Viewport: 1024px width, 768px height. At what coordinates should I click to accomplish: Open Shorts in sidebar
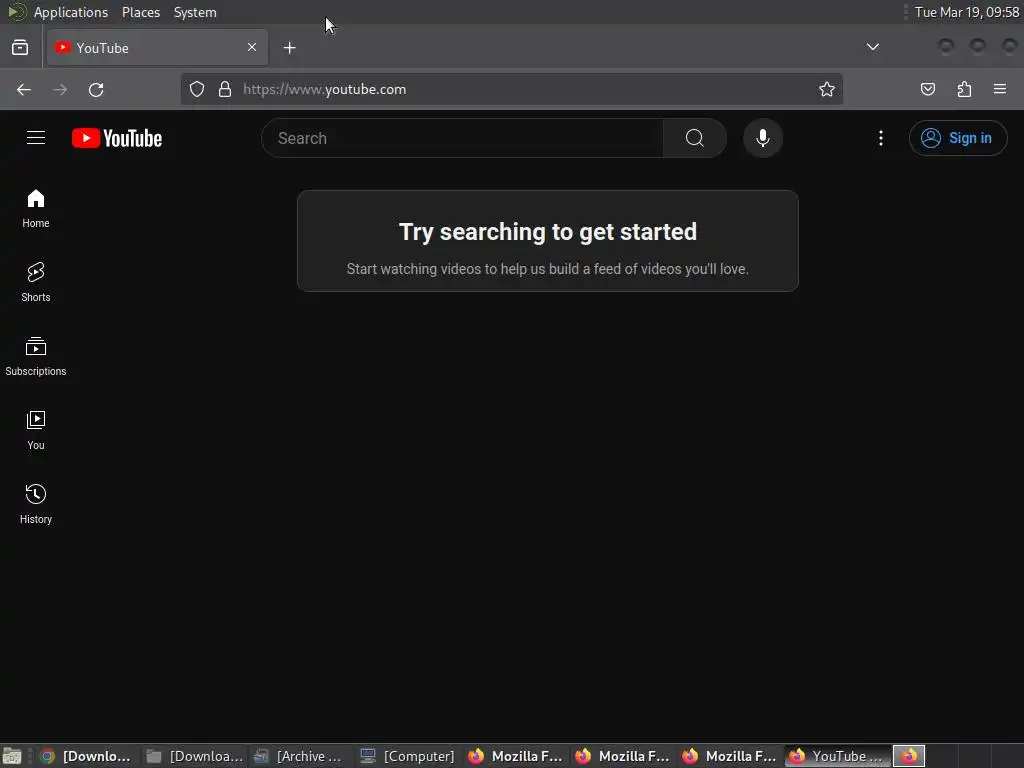click(36, 282)
